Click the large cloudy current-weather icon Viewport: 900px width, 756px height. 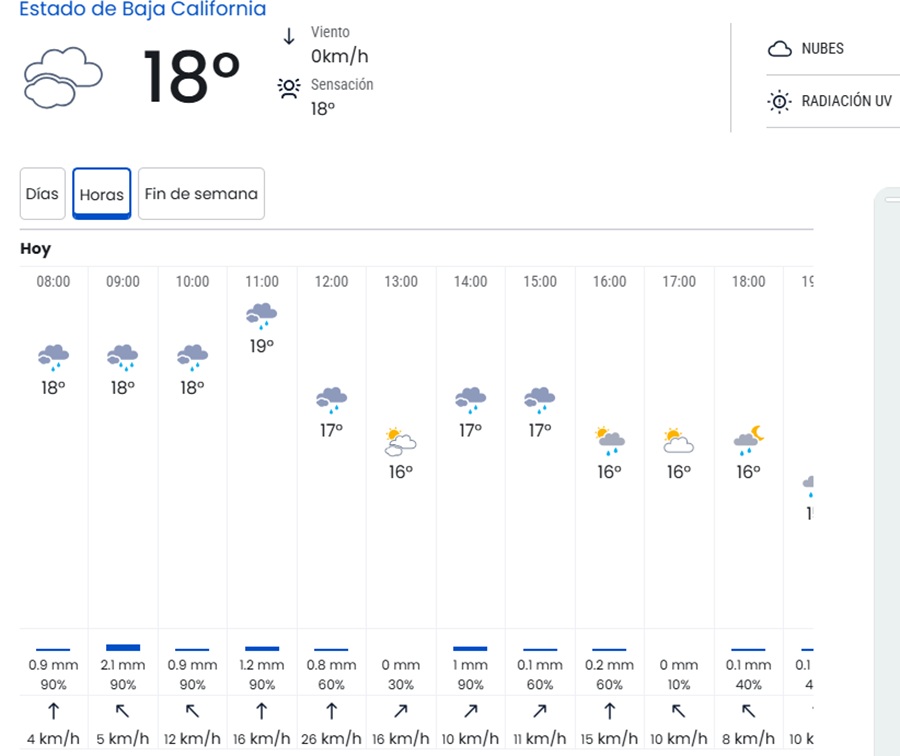click(x=62, y=78)
